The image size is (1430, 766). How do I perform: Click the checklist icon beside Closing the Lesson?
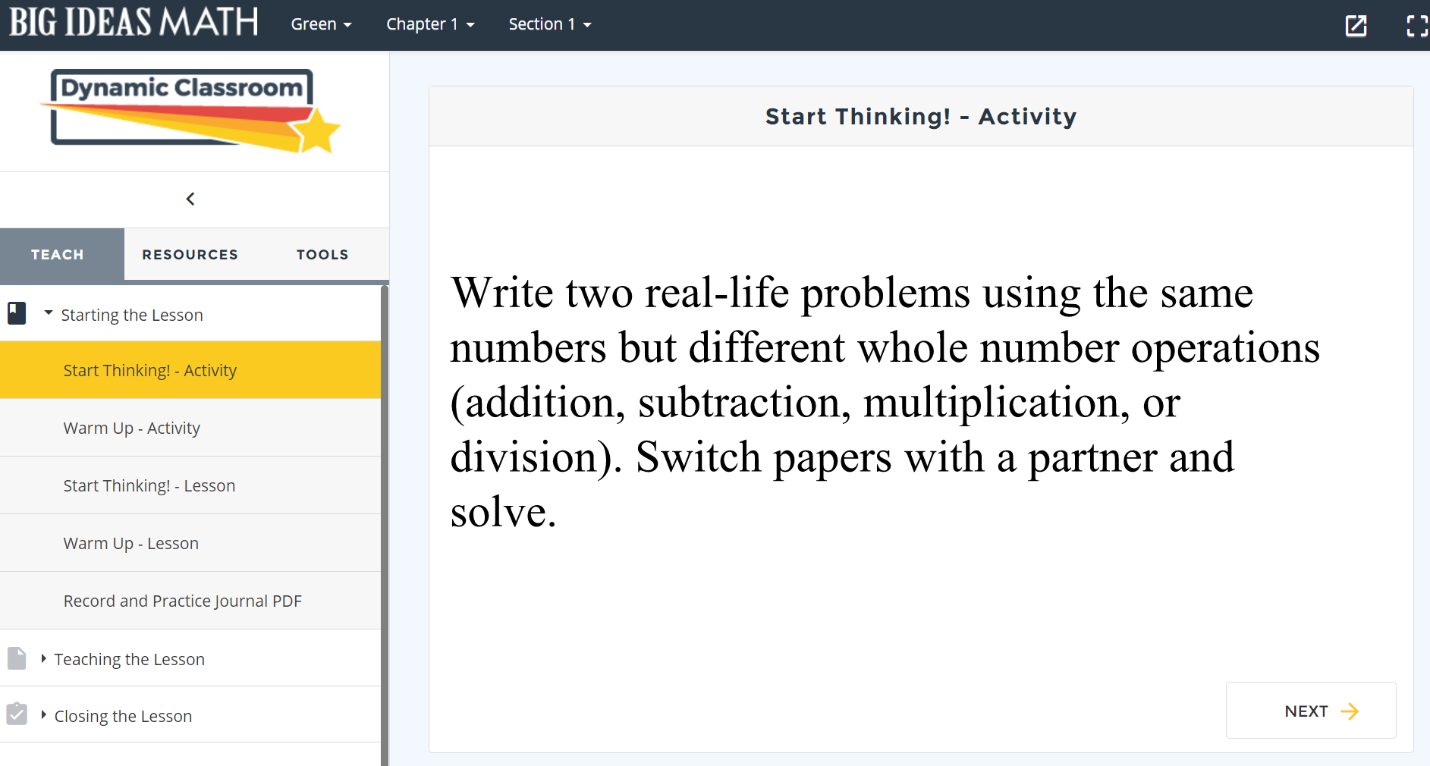coord(17,715)
